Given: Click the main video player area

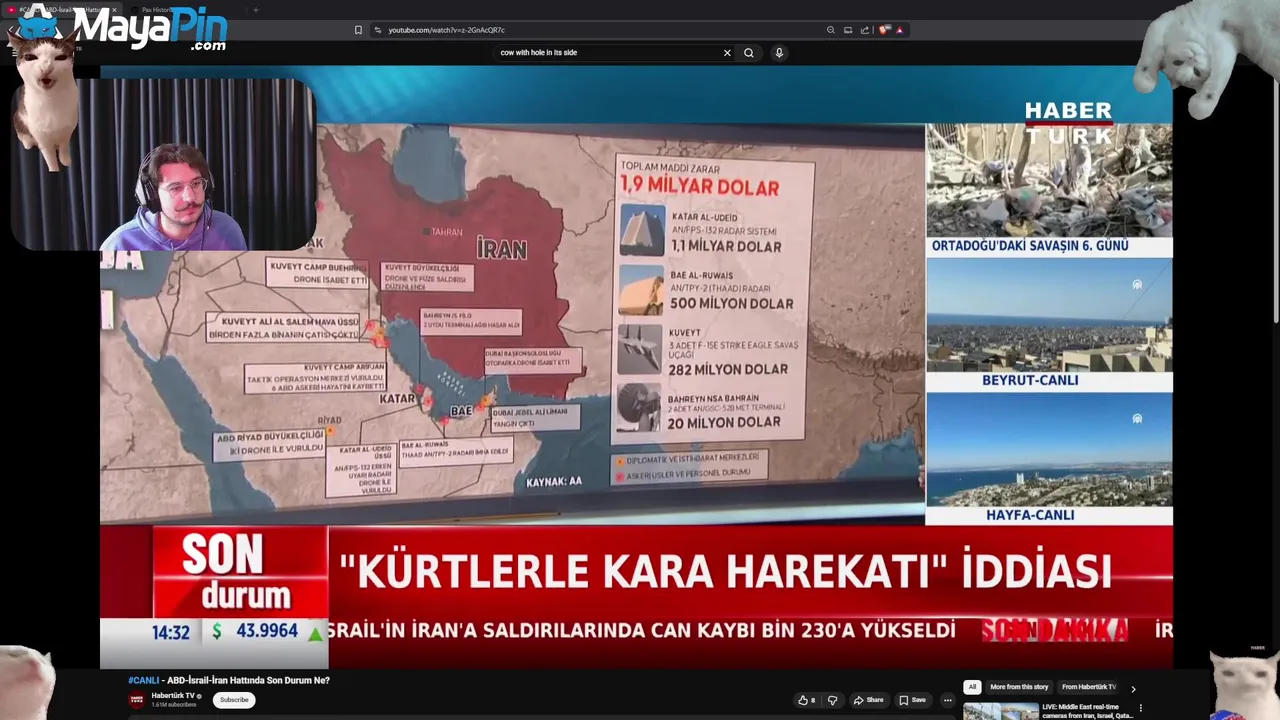Looking at the screenshot, I should [636, 366].
